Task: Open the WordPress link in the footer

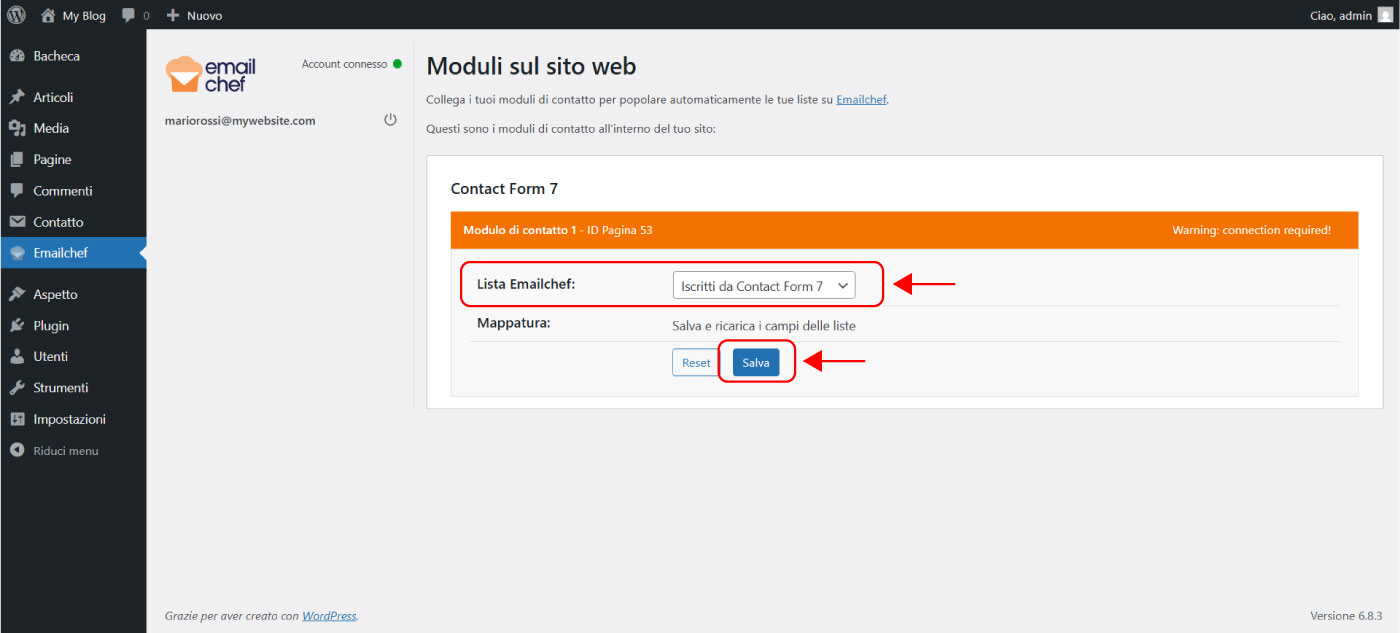Action: click(329, 616)
